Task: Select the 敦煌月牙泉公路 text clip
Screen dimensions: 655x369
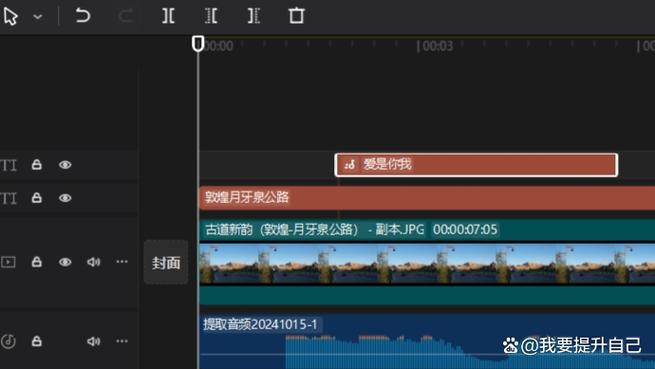Action: (x=427, y=198)
